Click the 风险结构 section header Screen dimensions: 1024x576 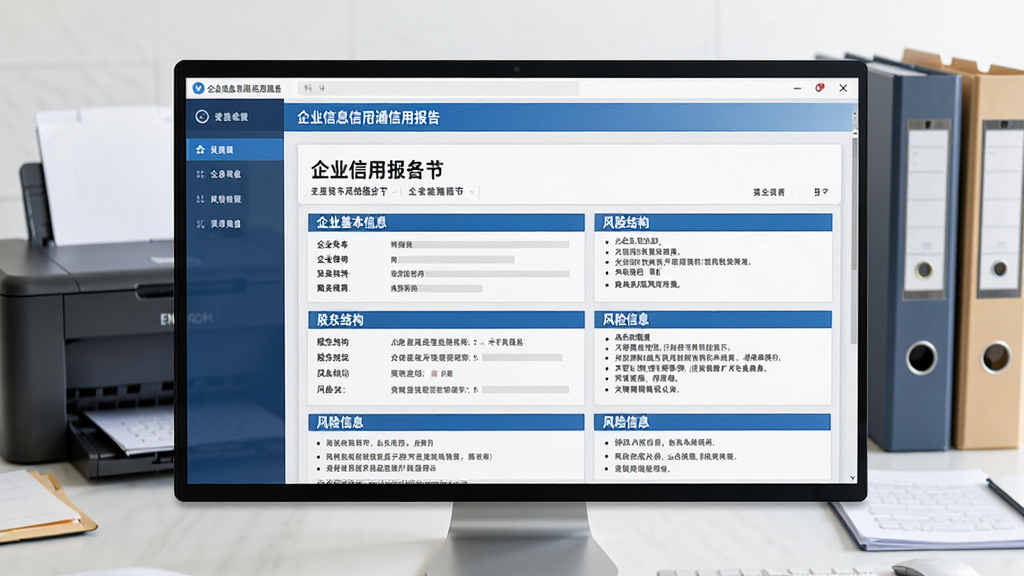[713, 223]
